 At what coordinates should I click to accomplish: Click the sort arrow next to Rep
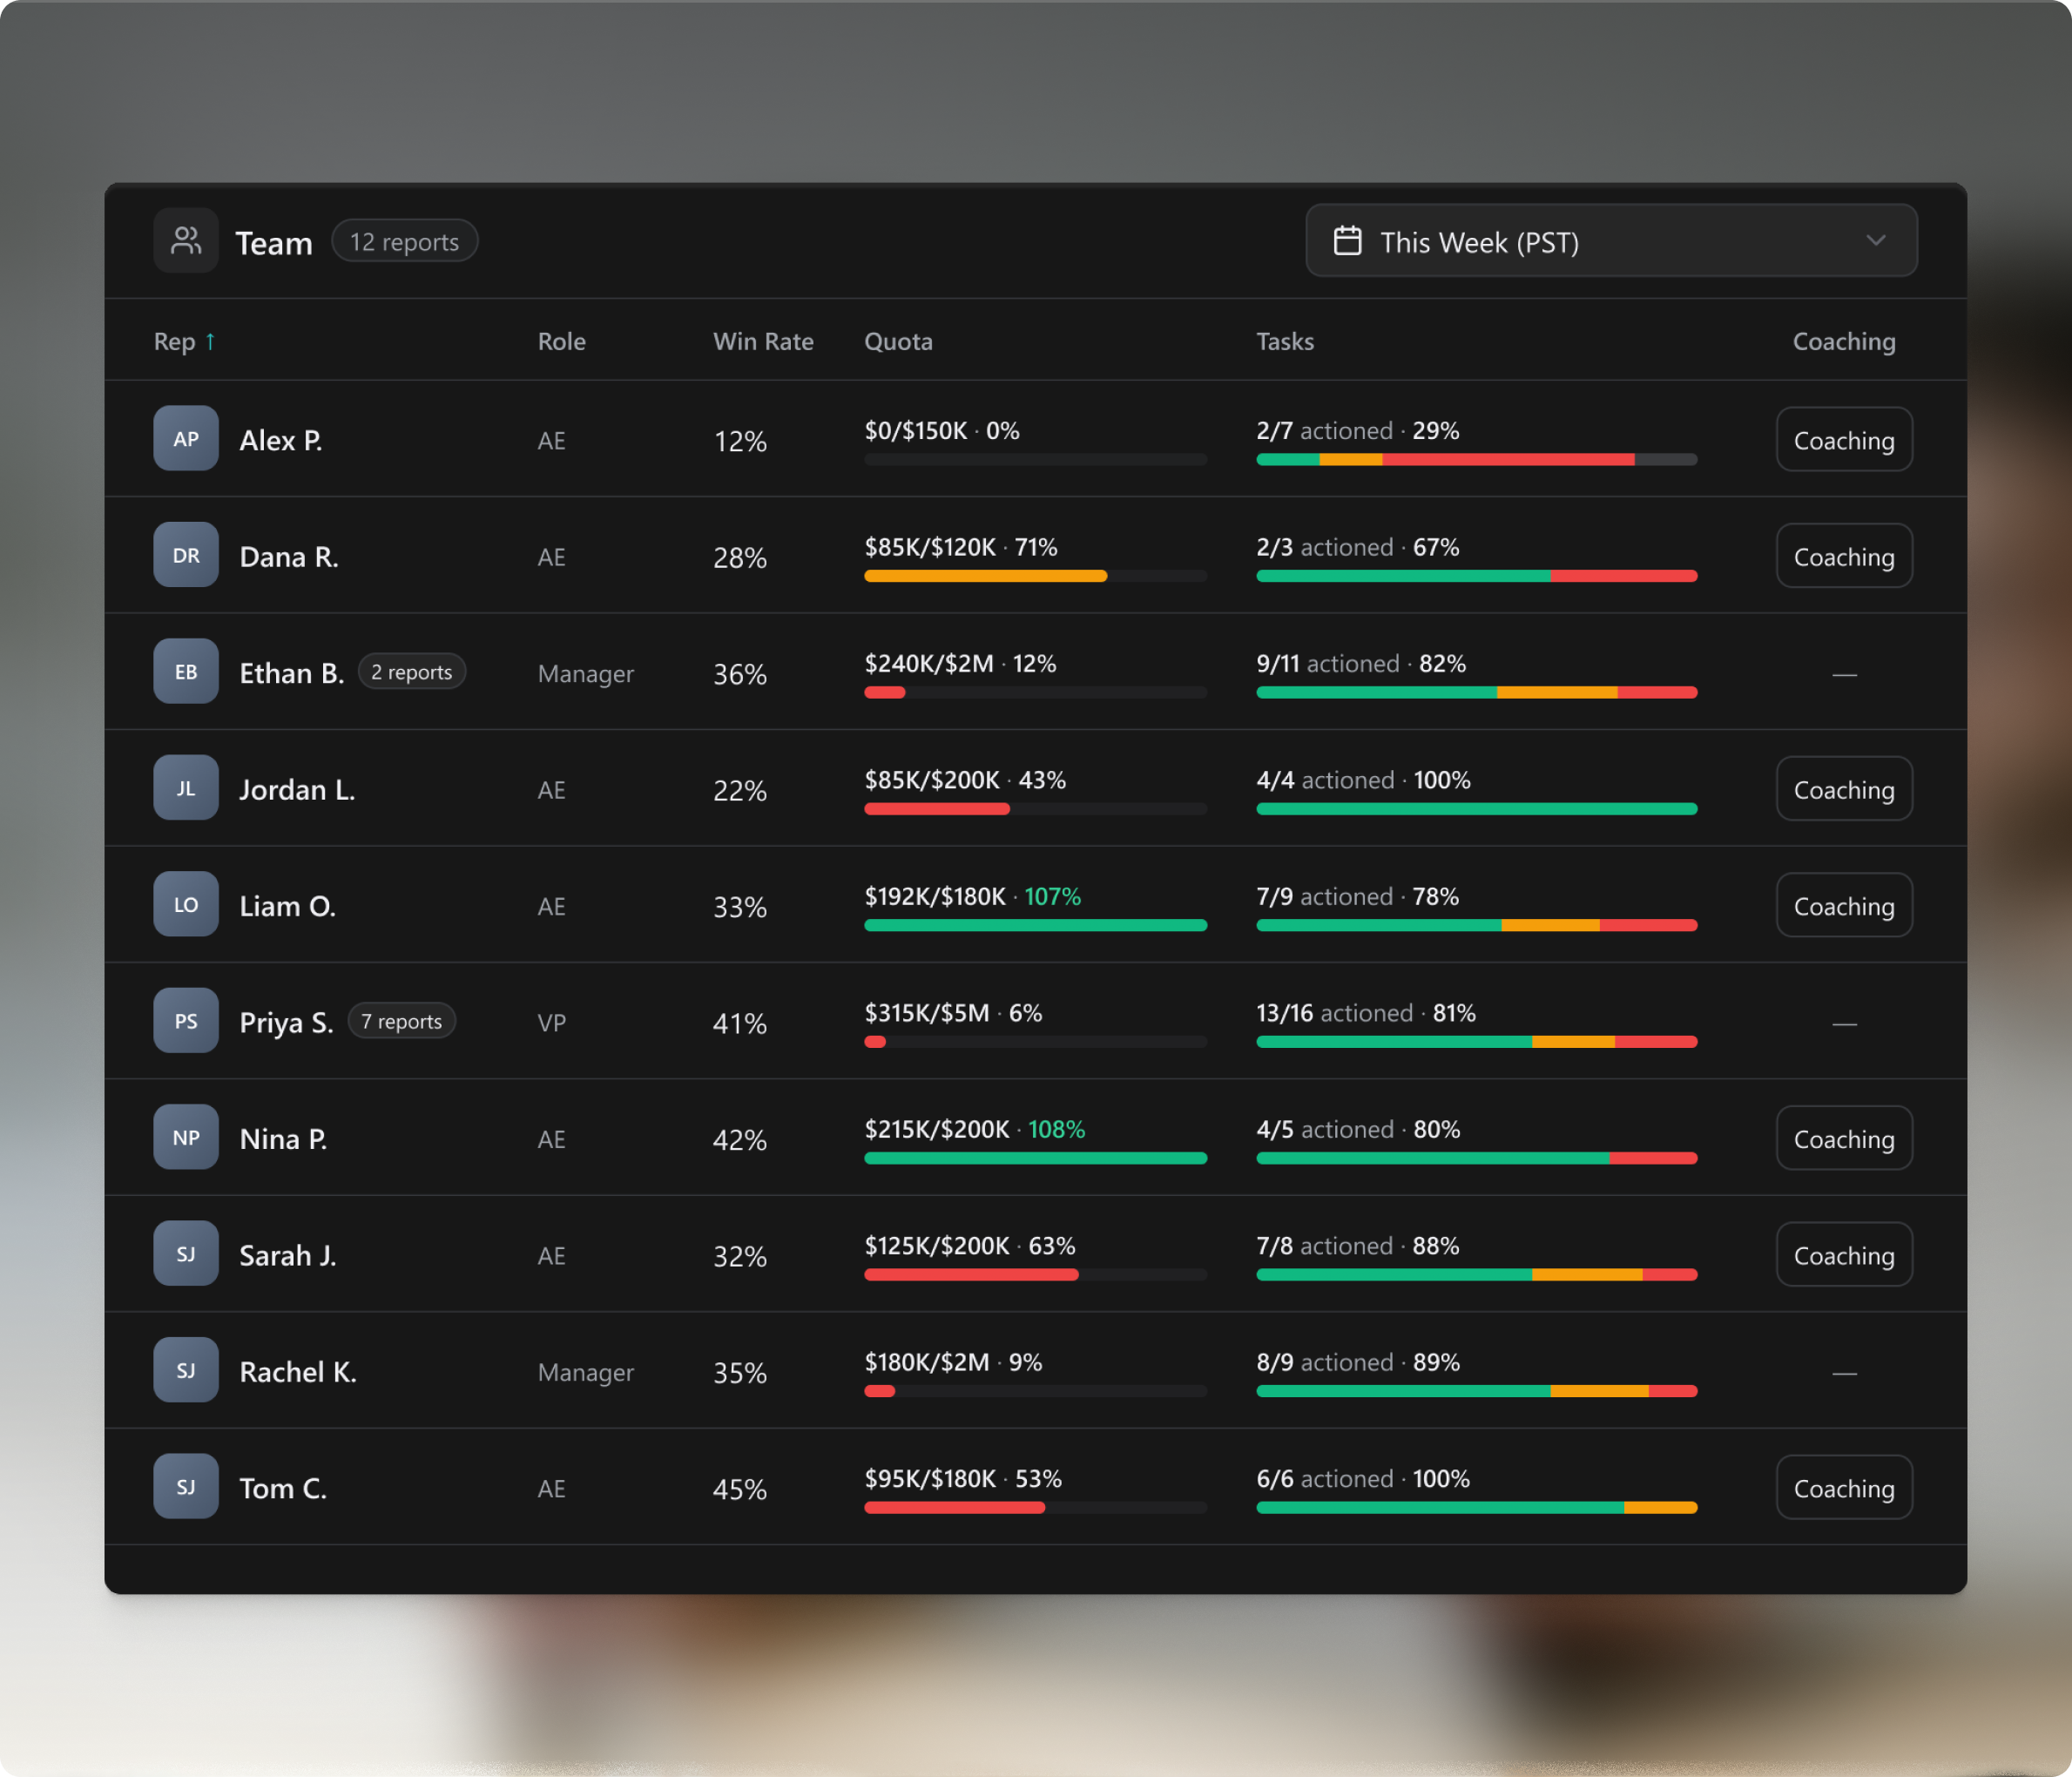[x=210, y=341]
